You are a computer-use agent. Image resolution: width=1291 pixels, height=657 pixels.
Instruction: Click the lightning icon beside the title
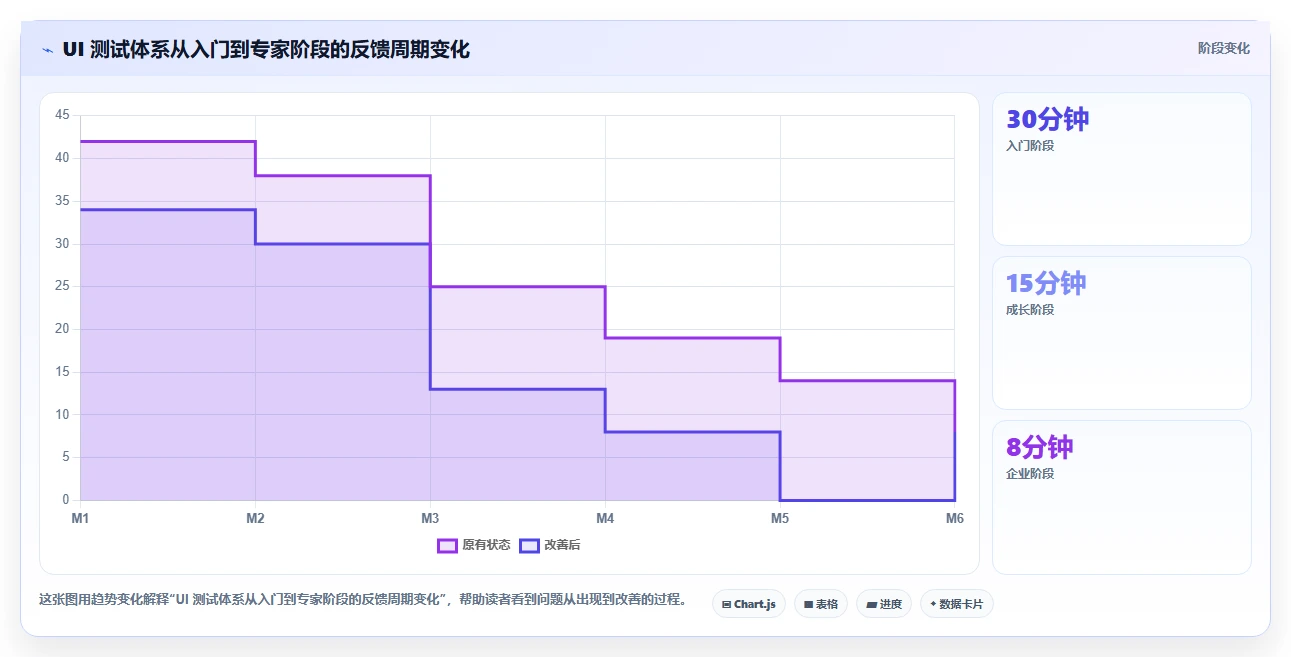coord(47,50)
